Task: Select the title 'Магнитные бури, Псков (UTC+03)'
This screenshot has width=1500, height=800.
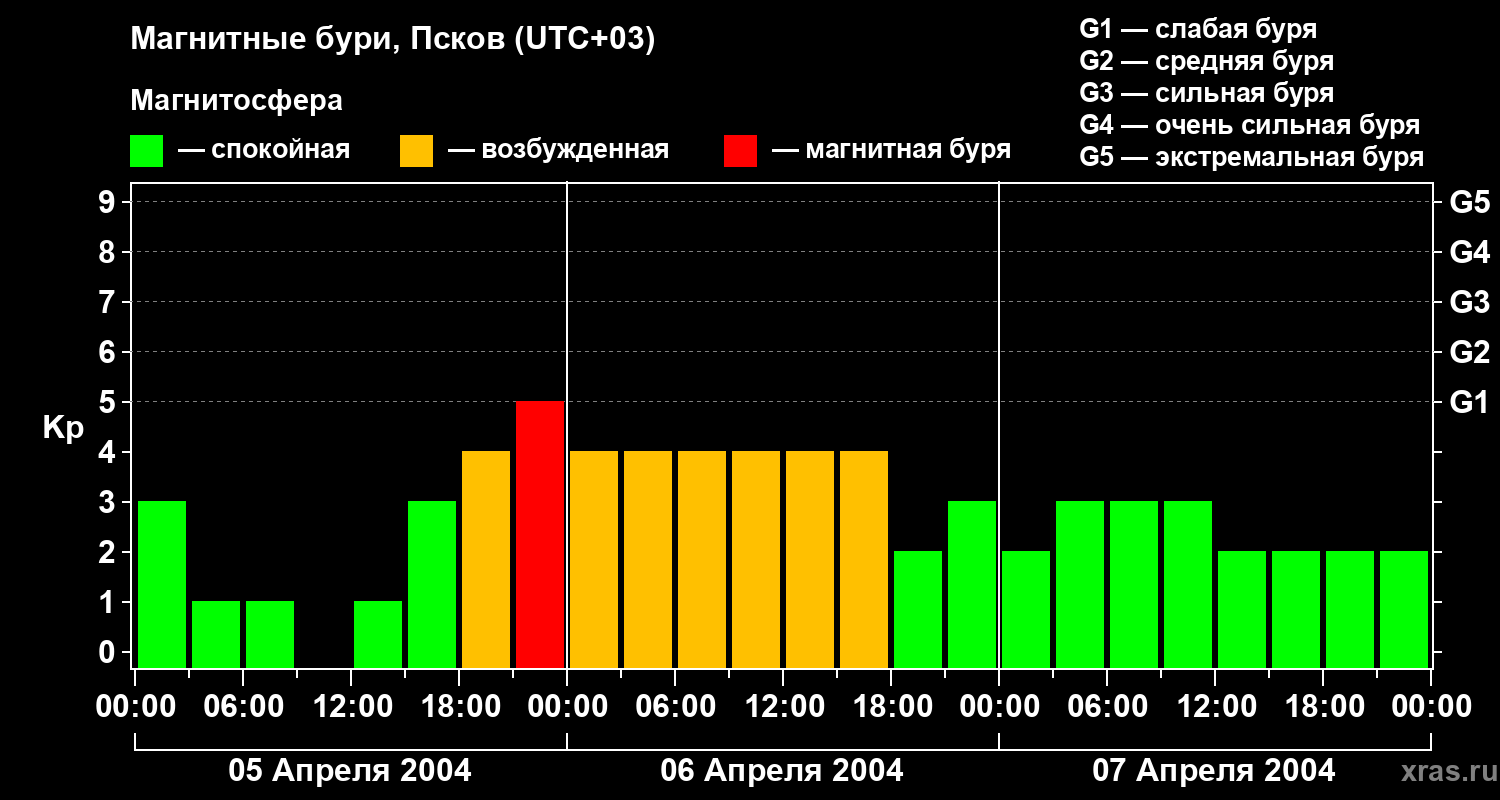Action: pyautogui.click(x=393, y=40)
